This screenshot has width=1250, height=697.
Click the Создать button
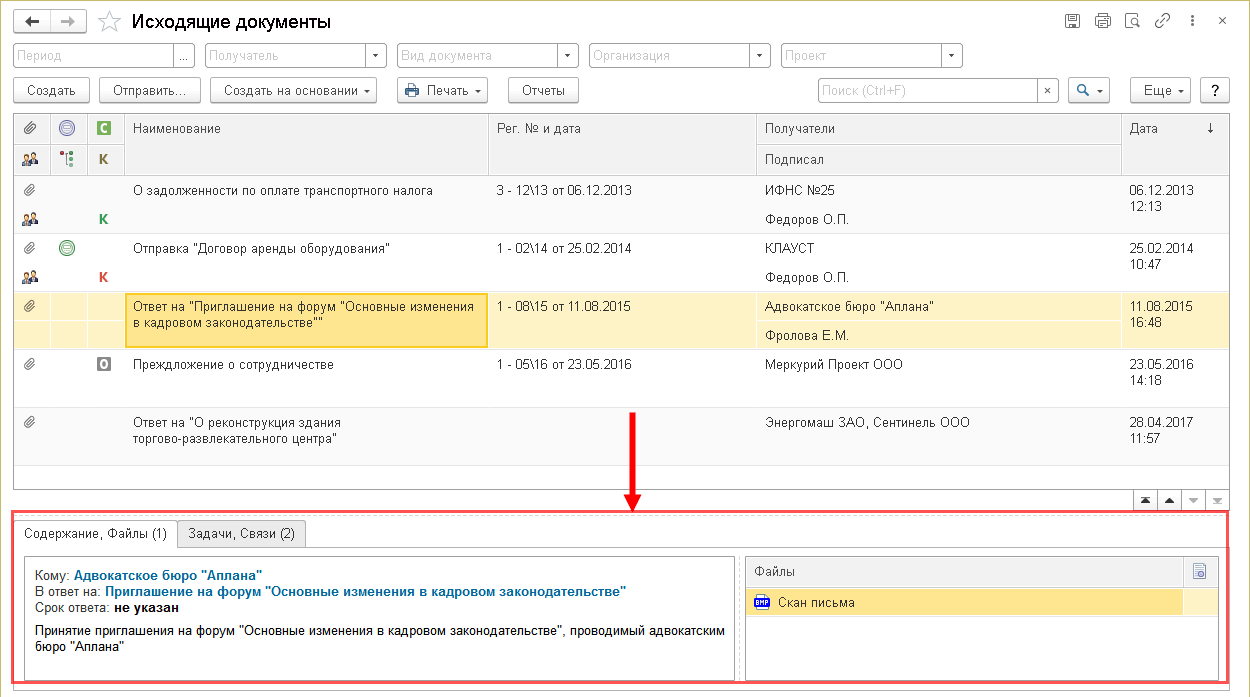pos(51,90)
